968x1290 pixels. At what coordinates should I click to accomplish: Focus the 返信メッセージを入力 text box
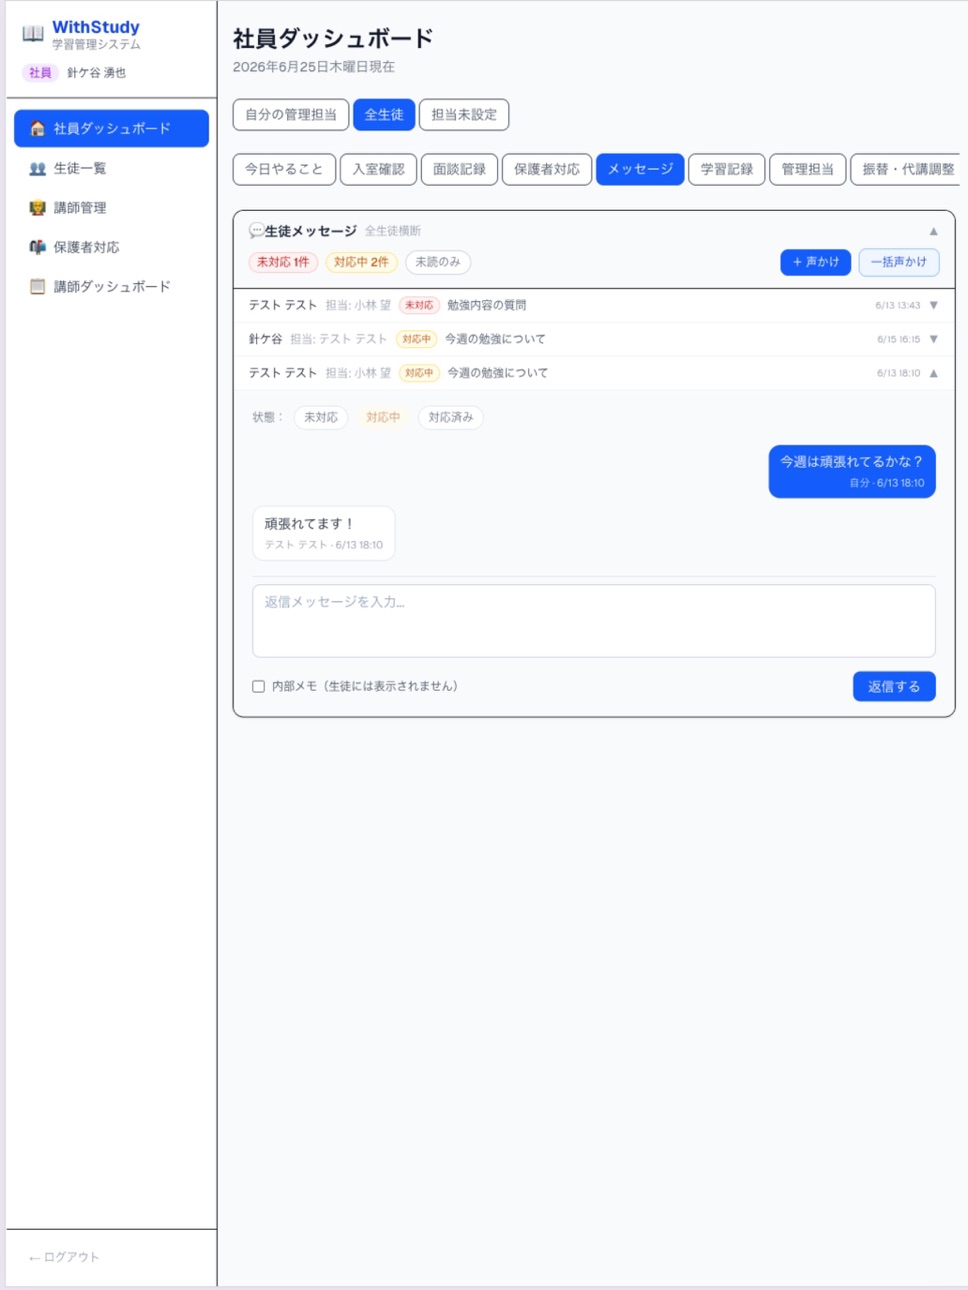(594, 621)
